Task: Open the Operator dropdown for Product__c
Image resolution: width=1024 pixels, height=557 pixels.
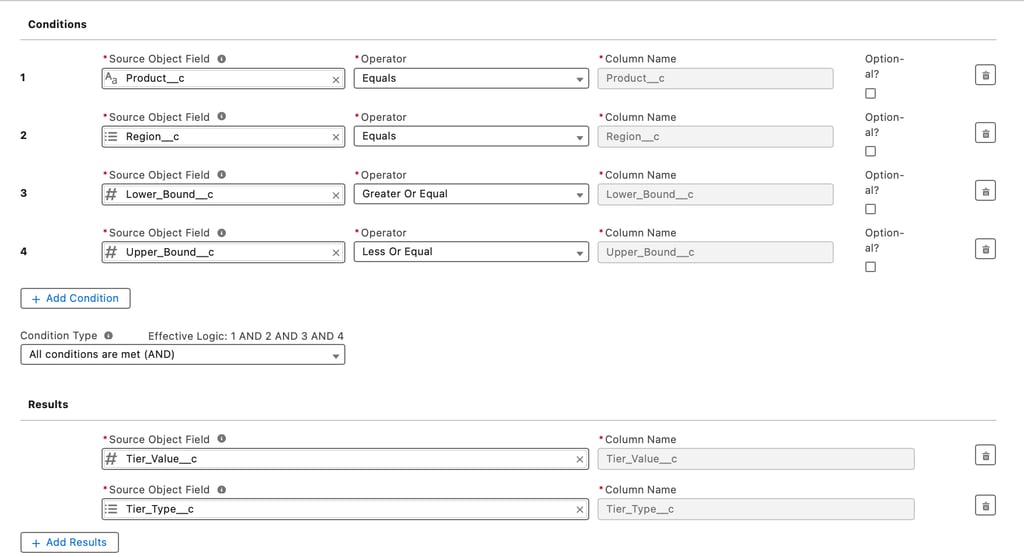Action: coord(471,78)
